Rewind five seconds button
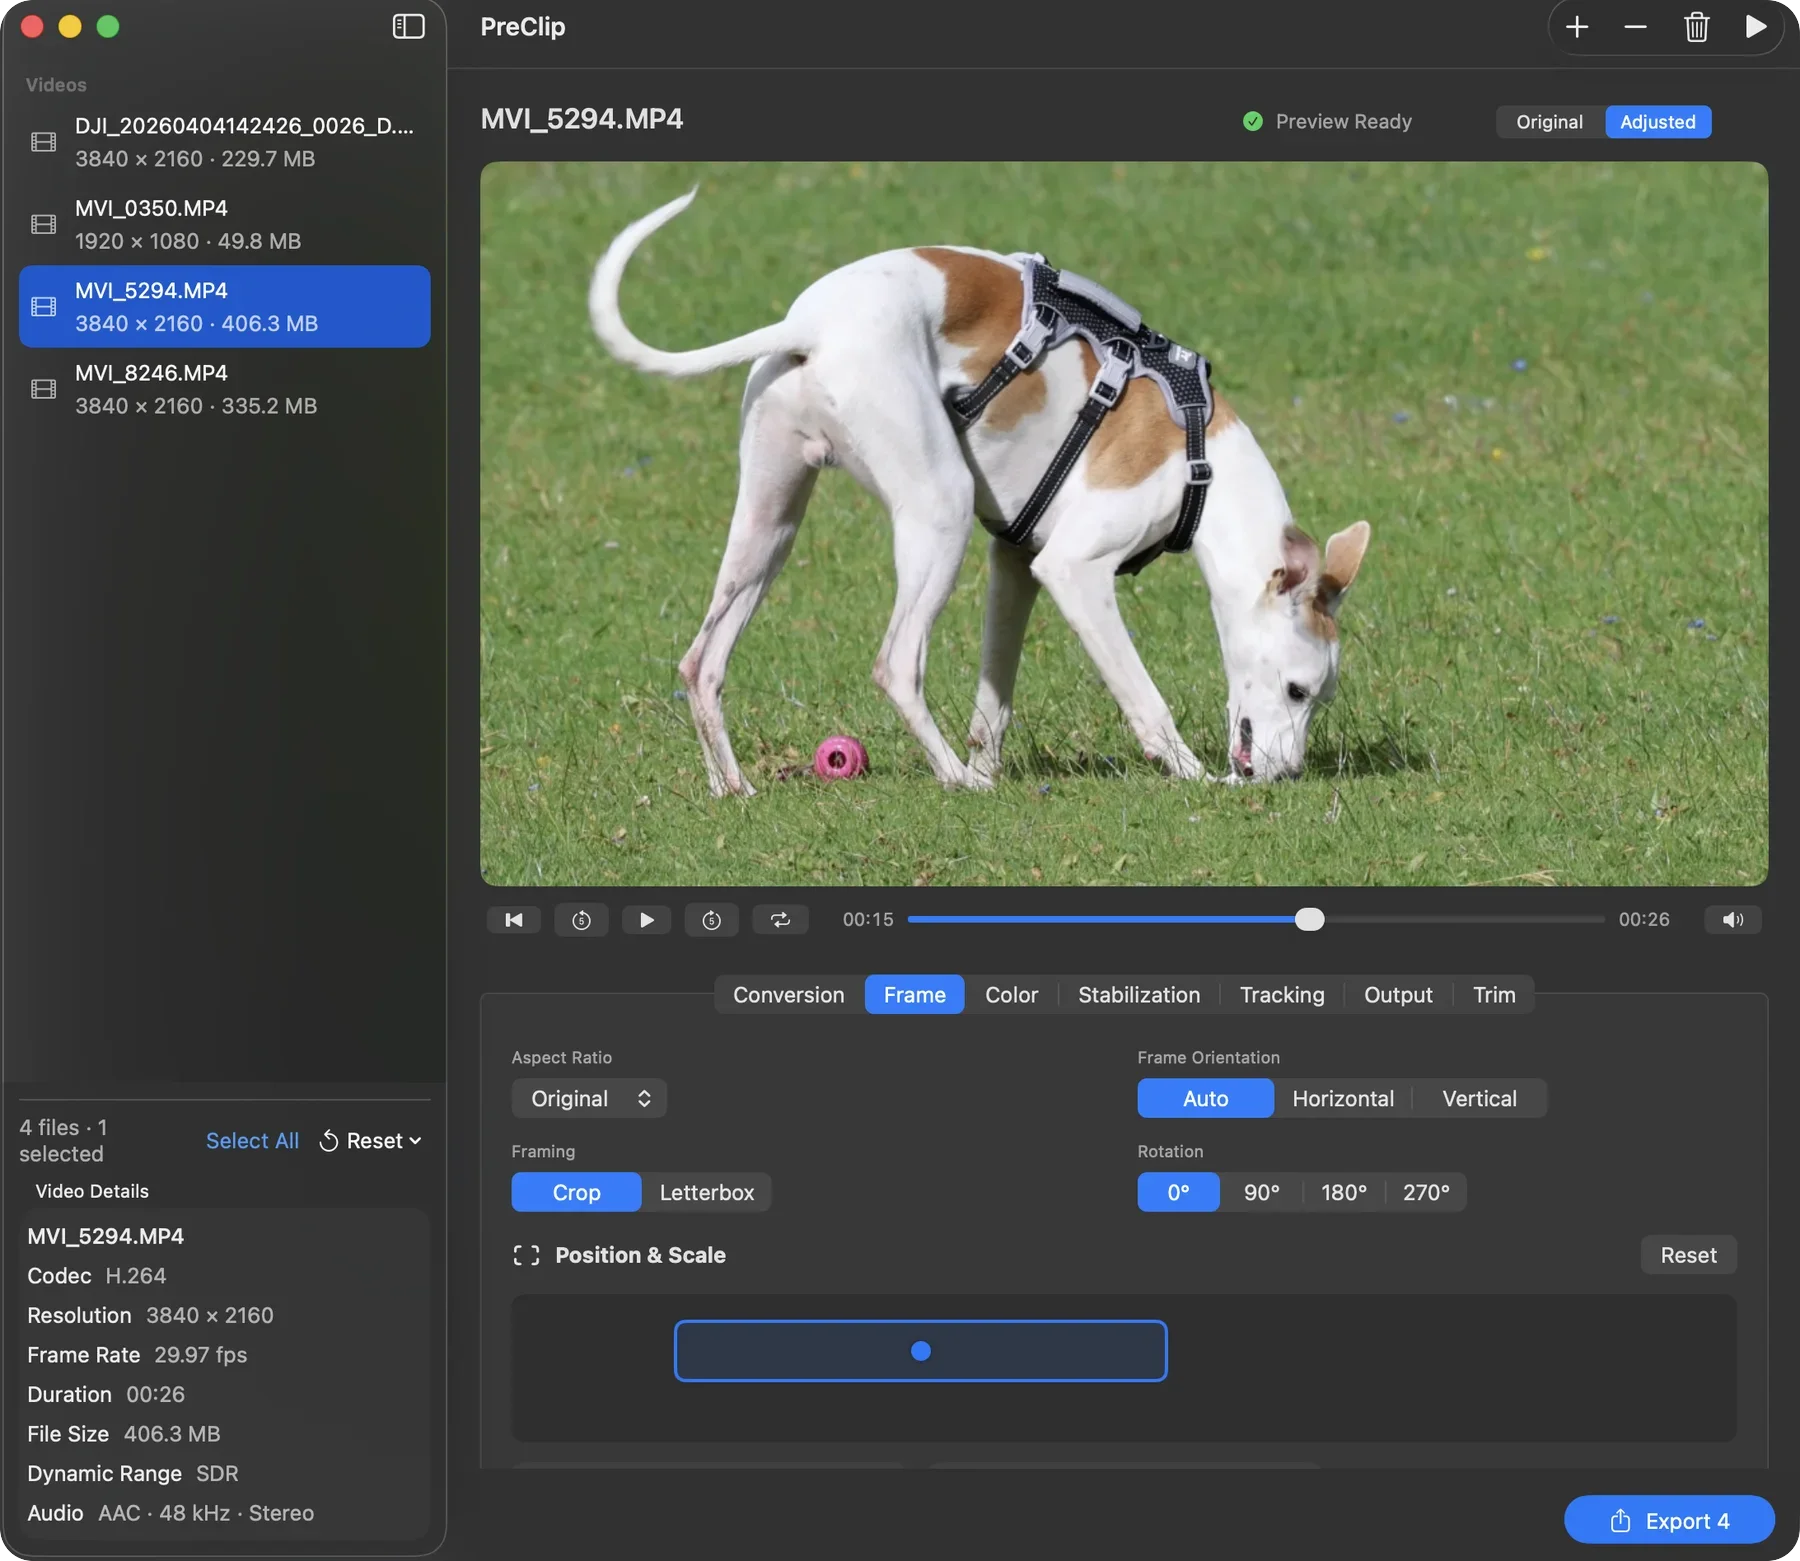 click(581, 919)
